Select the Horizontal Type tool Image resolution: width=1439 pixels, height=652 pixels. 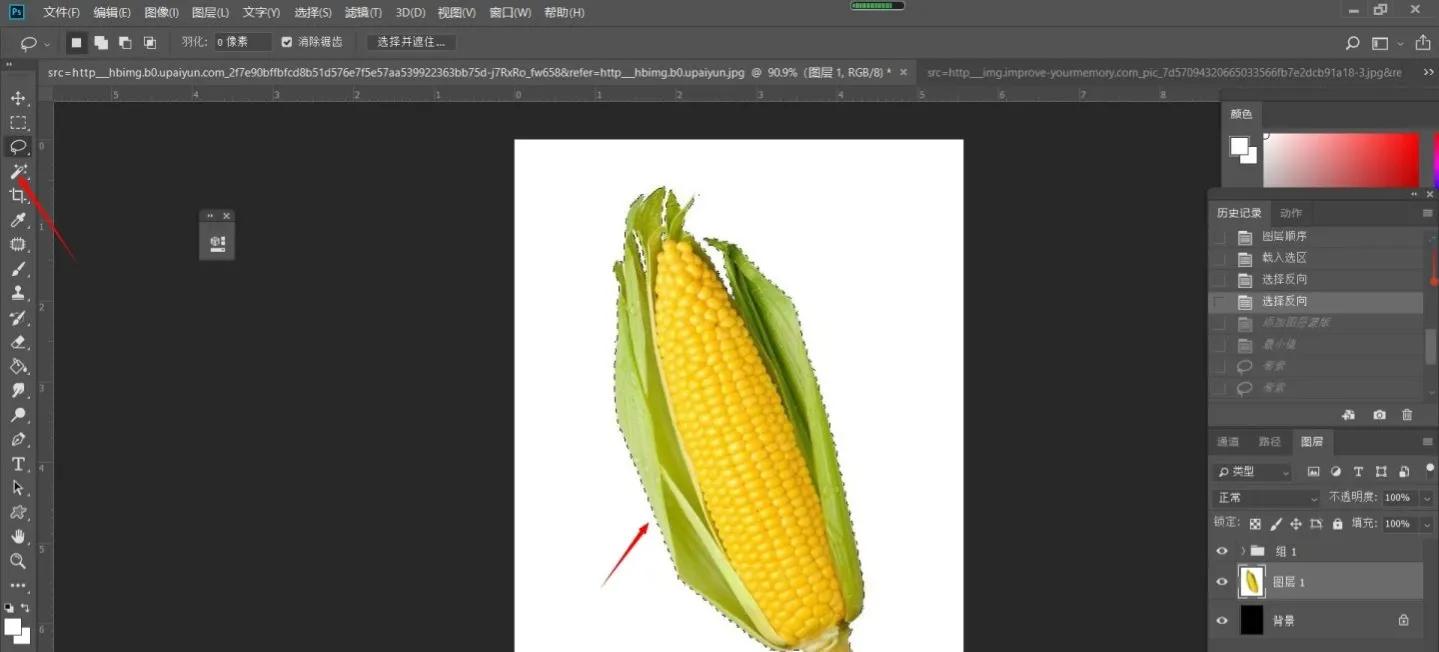pyautogui.click(x=18, y=464)
